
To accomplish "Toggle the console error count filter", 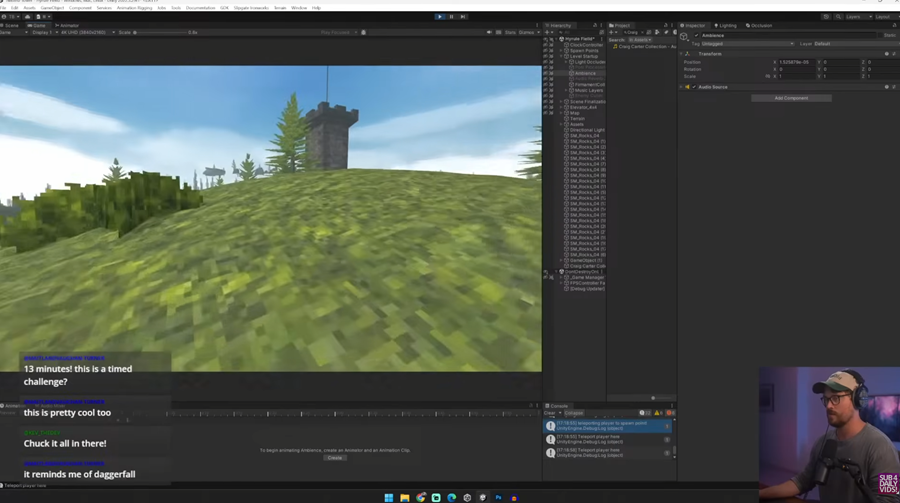I will pos(670,413).
